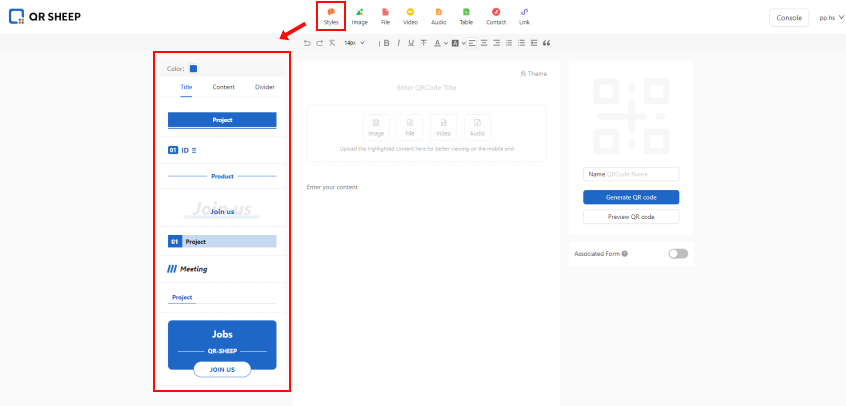Align text center

pyautogui.click(x=484, y=43)
